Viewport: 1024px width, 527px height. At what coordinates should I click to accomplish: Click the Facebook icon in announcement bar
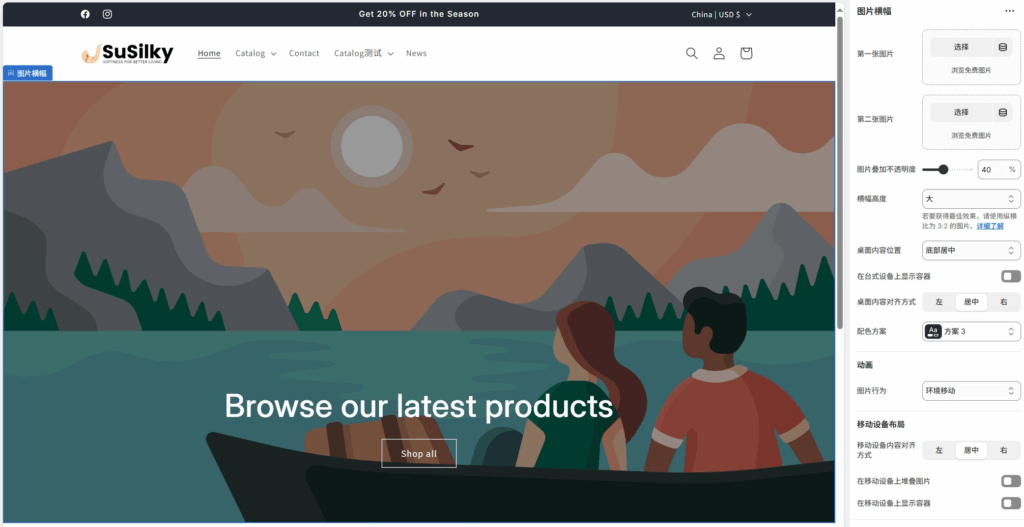85,14
